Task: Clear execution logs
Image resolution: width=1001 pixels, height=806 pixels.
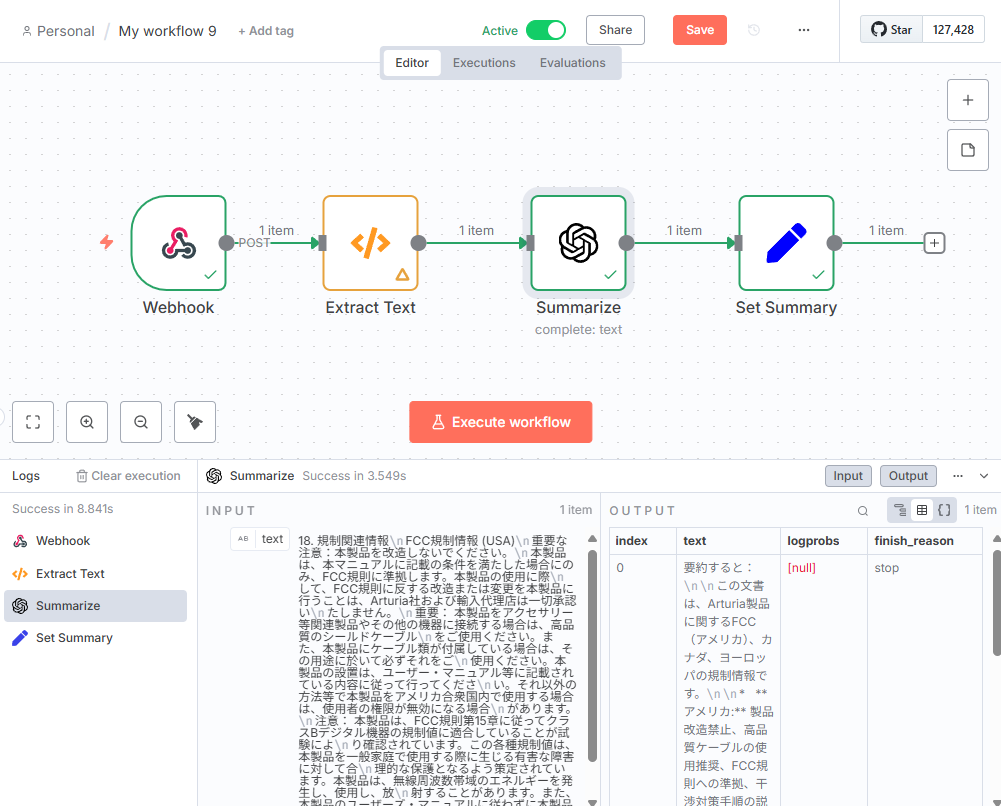Action: (x=128, y=476)
